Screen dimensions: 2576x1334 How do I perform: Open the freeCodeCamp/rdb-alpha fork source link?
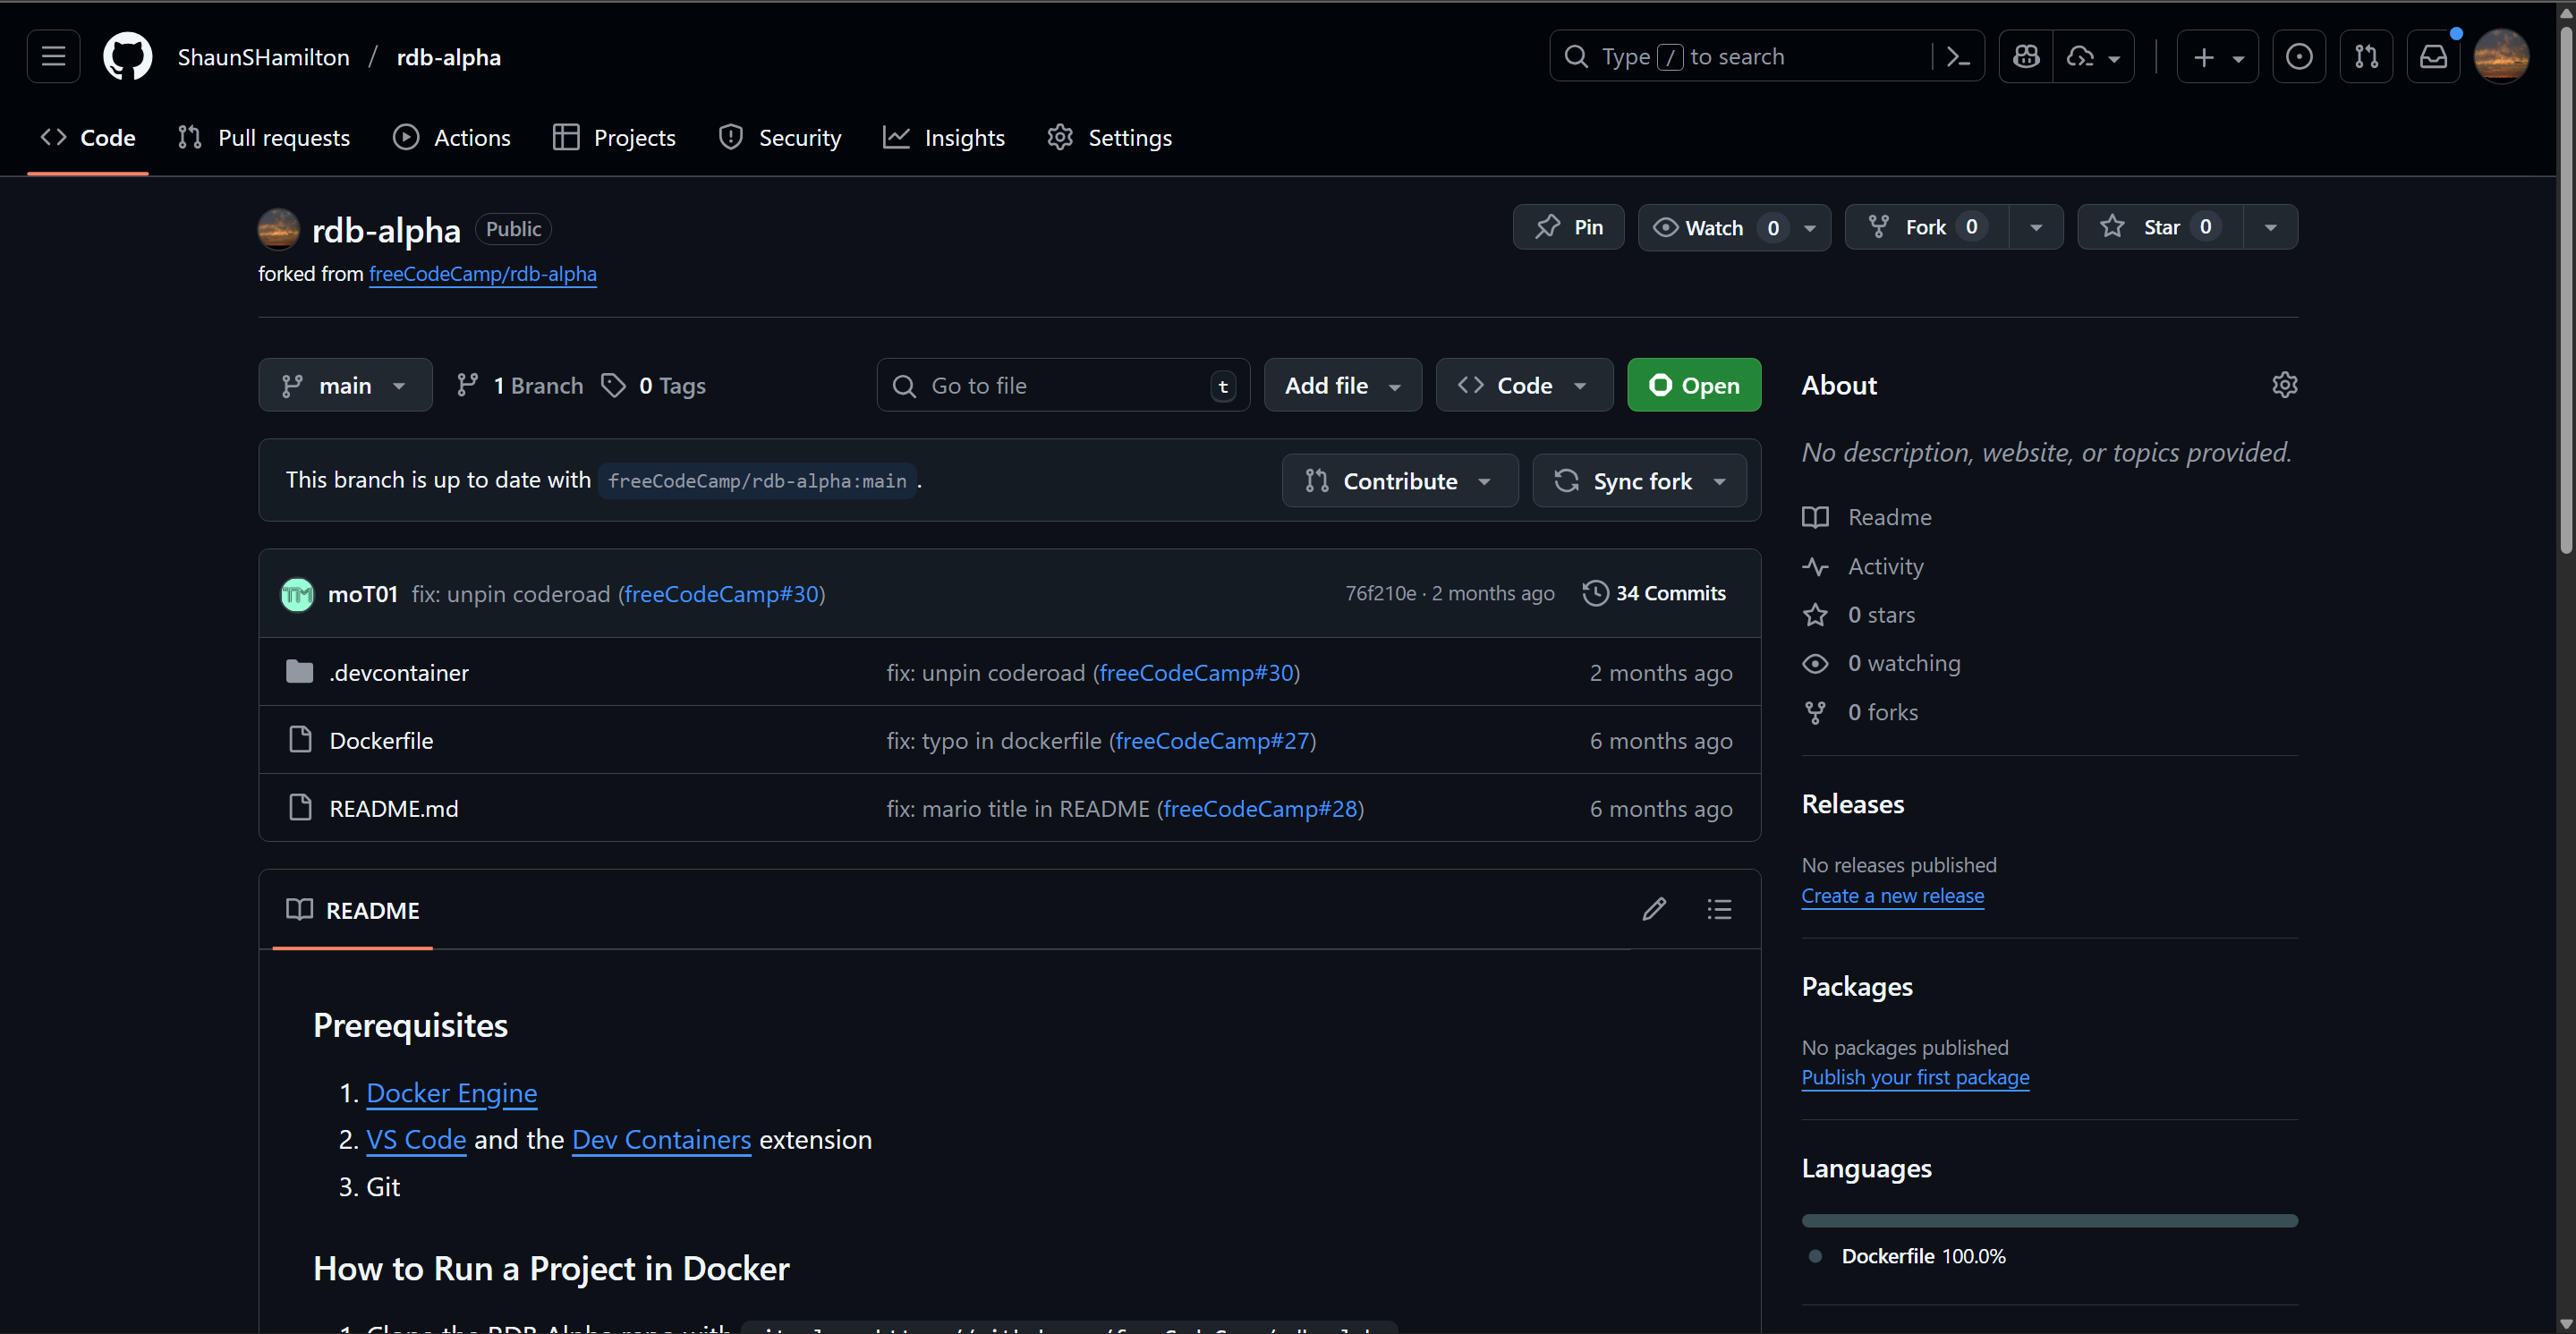pos(482,274)
